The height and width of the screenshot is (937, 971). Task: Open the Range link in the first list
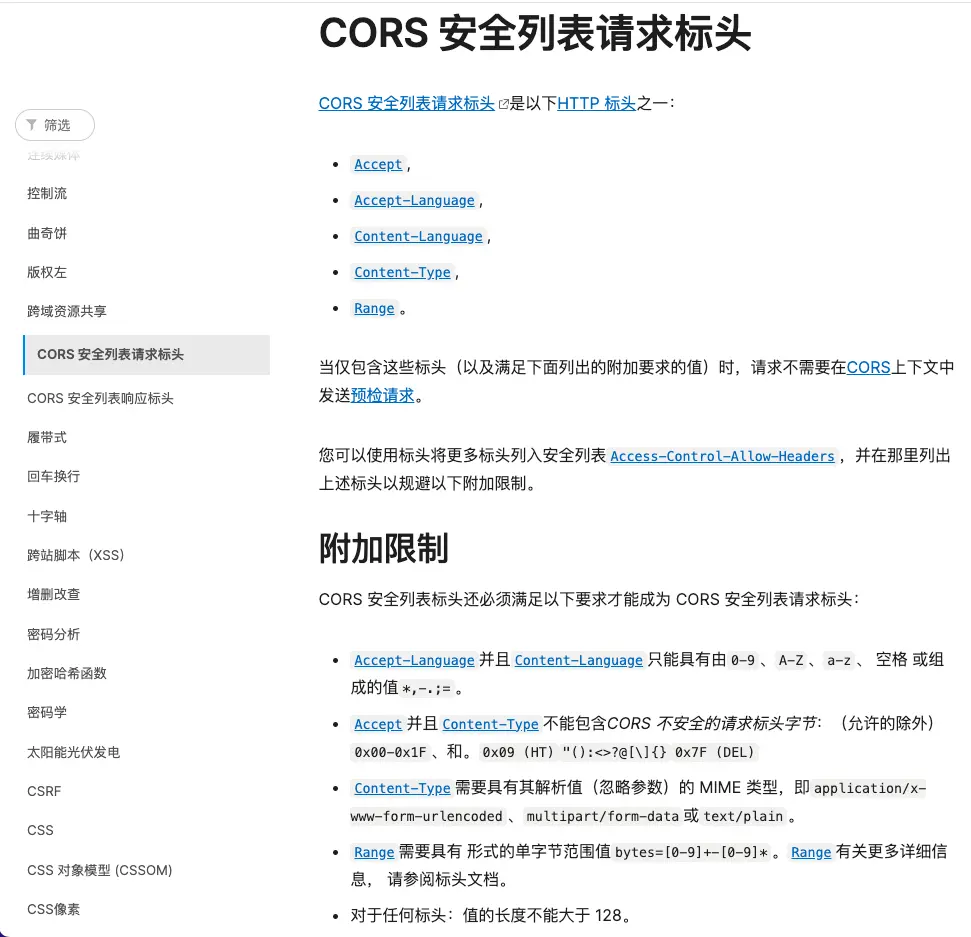point(374,308)
